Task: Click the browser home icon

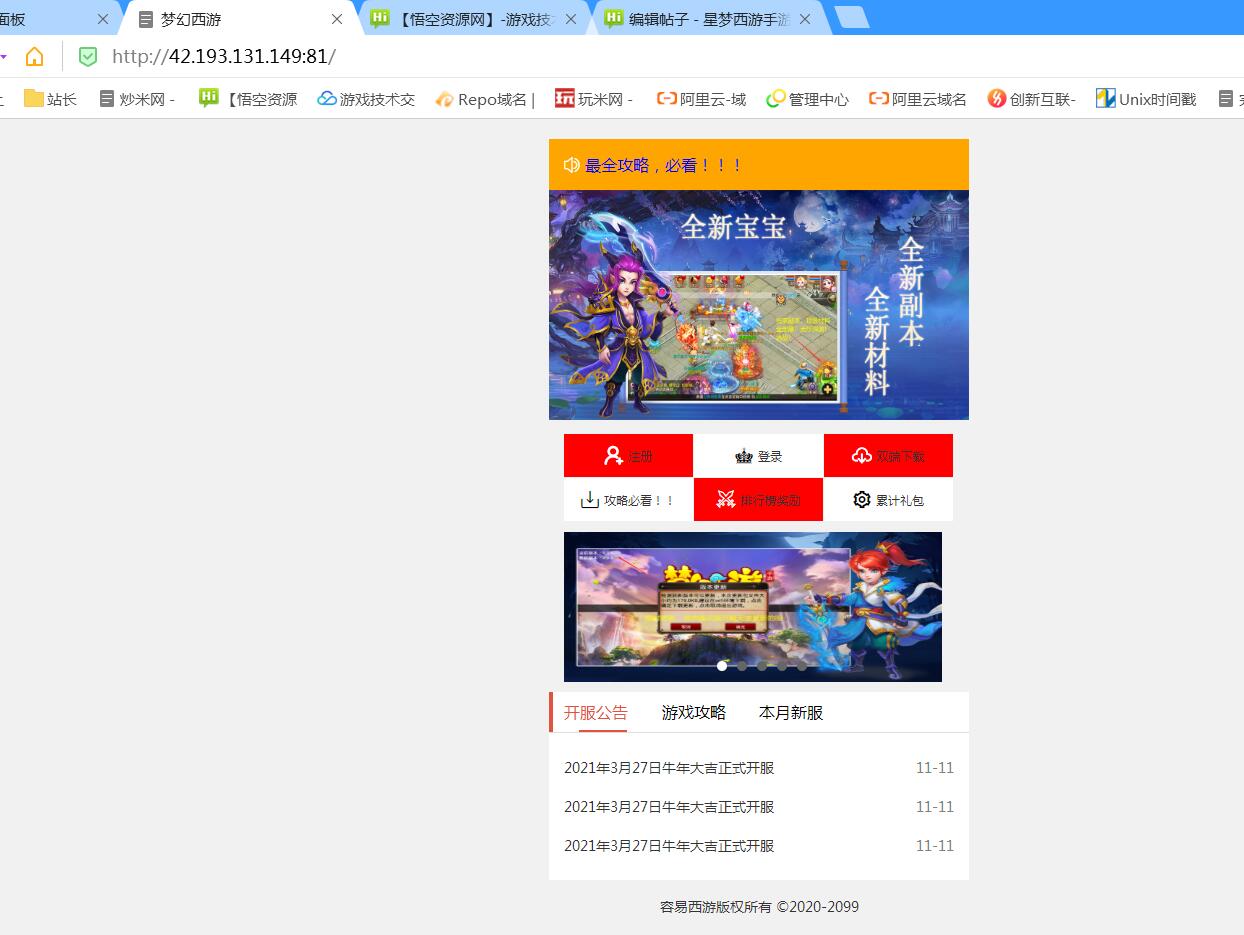Action: point(35,57)
